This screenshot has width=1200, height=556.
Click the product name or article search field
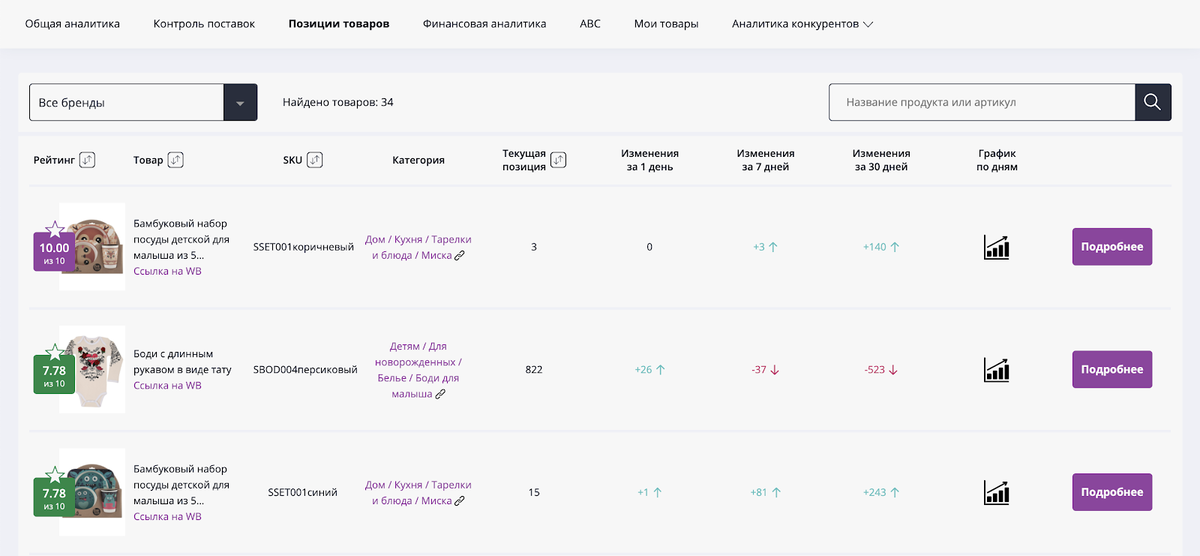pos(981,102)
